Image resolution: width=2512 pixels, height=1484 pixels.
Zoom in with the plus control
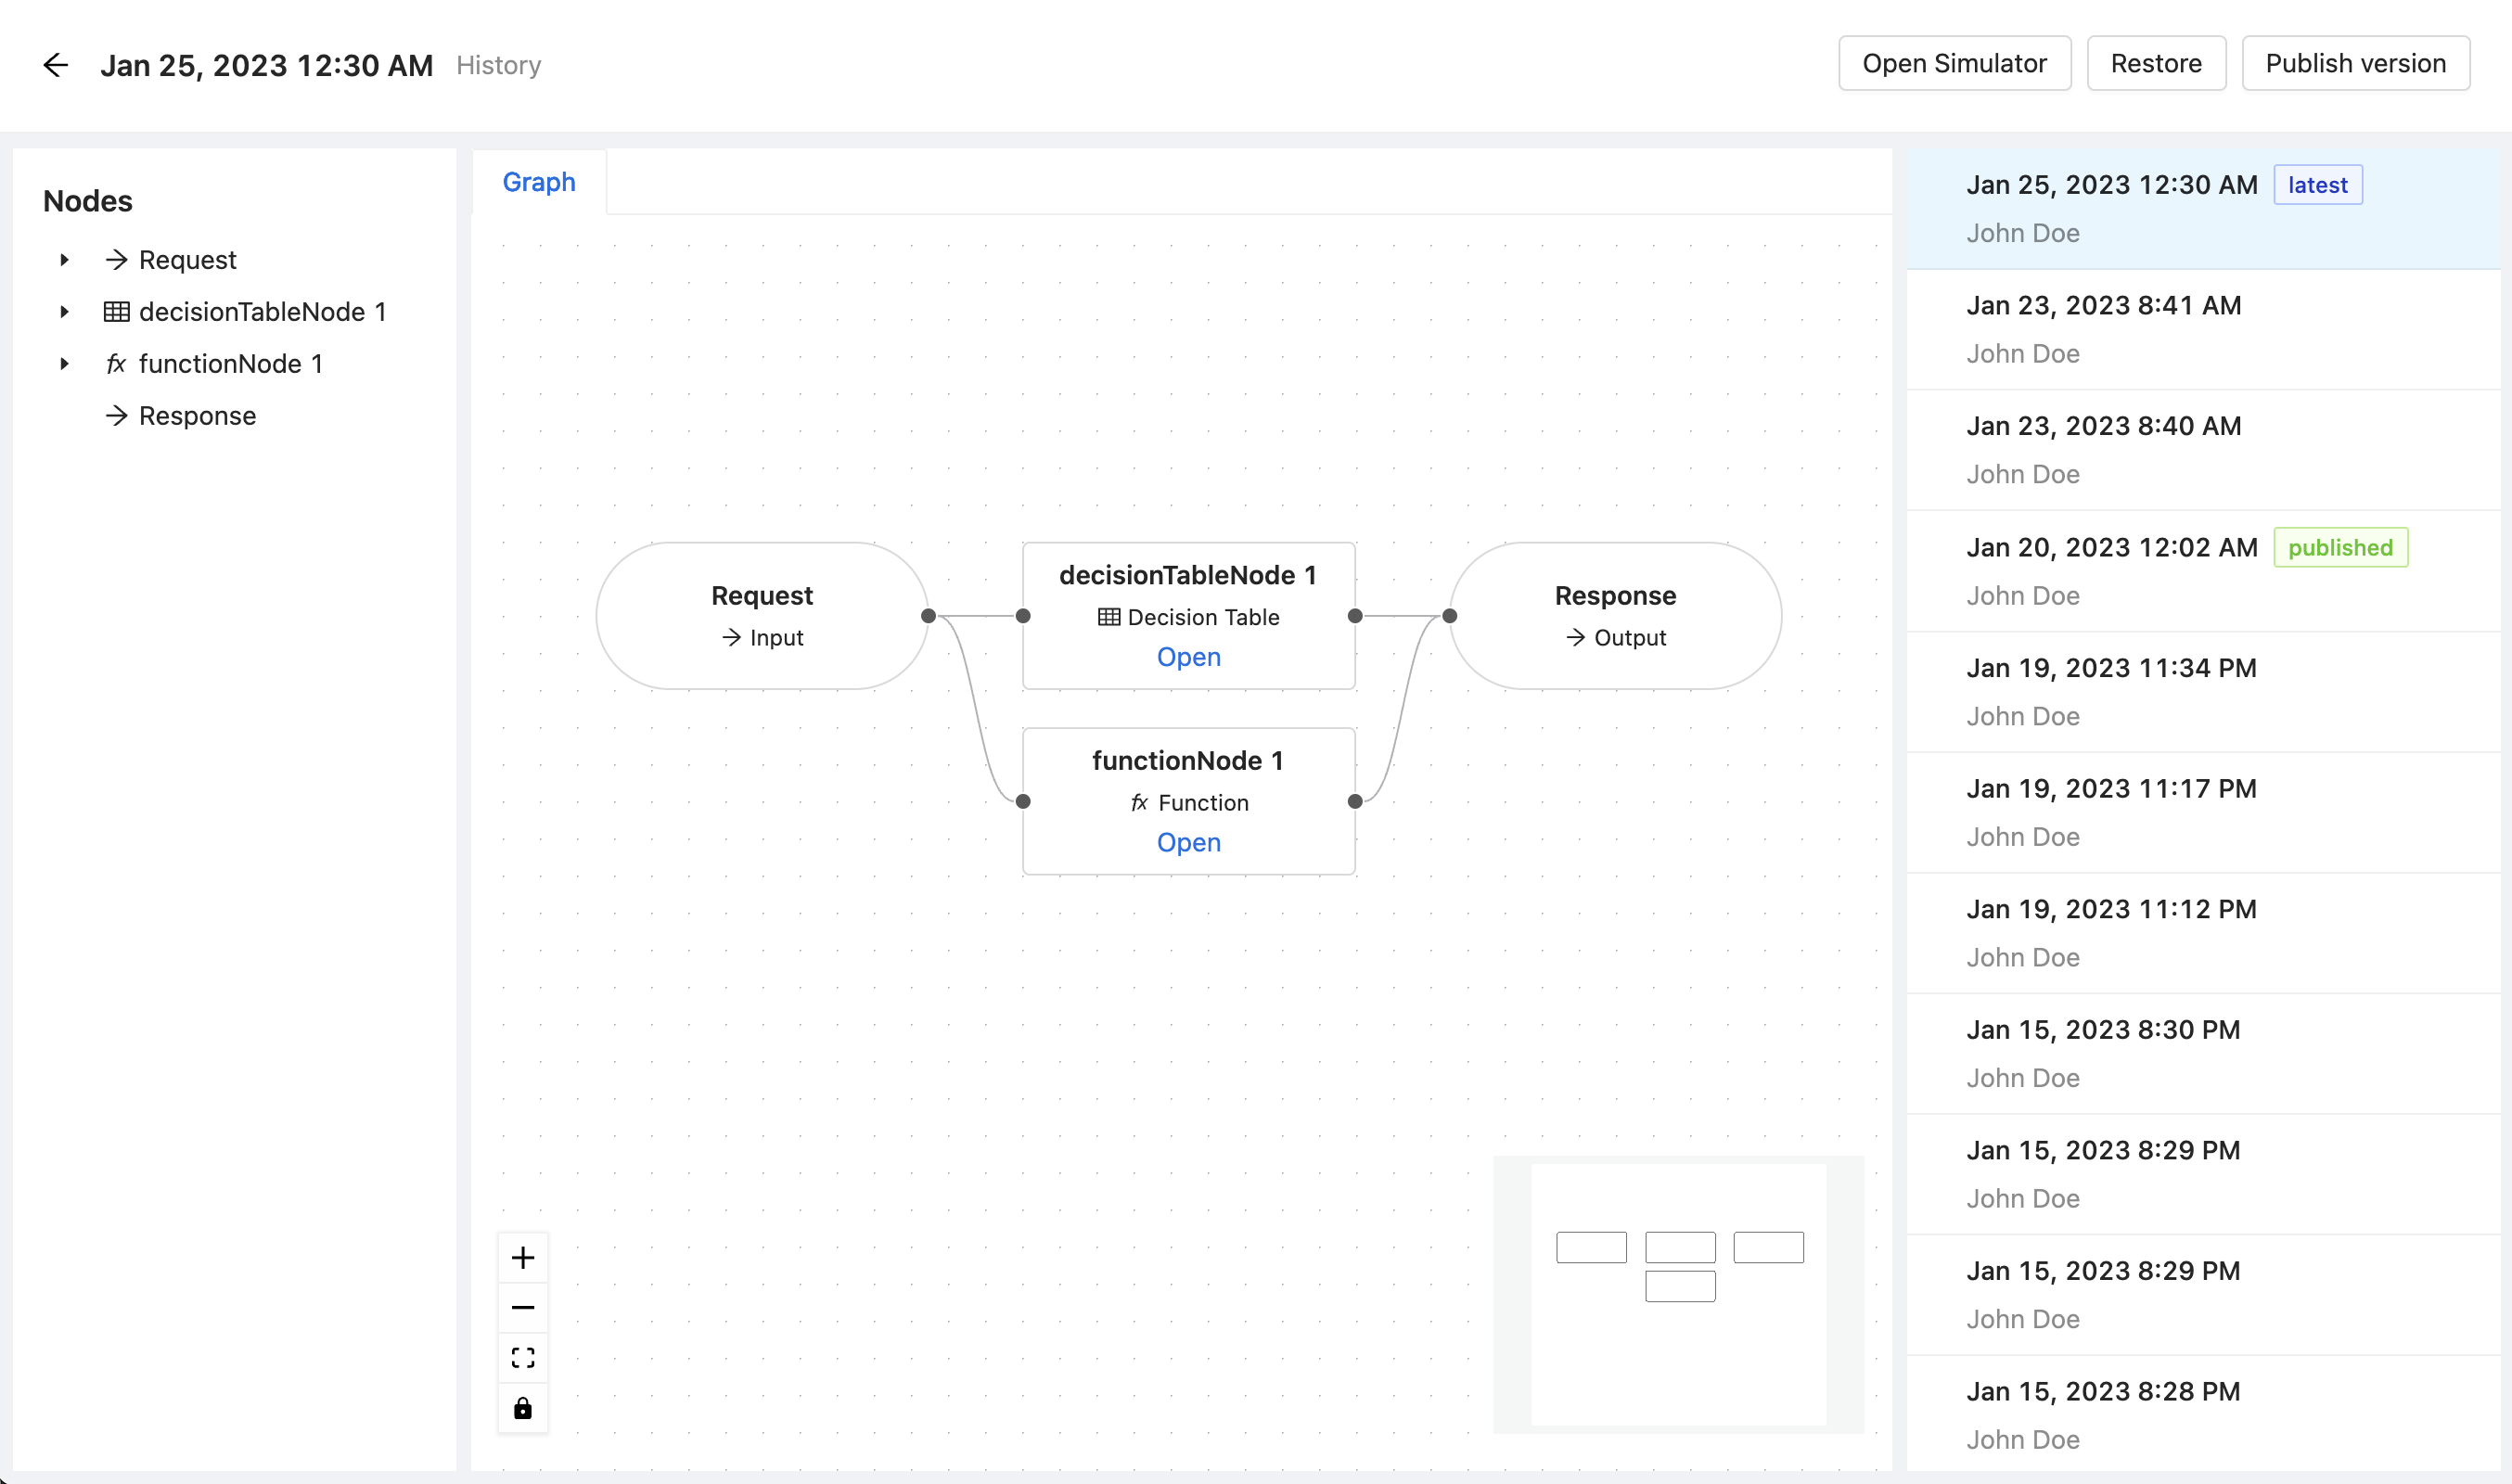[523, 1257]
